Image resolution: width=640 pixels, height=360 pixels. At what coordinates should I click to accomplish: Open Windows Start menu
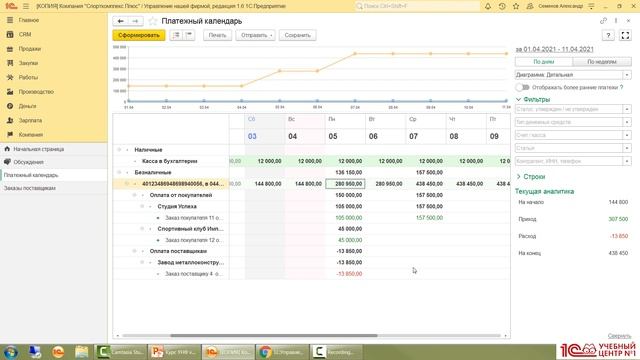(x=11, y=352)
